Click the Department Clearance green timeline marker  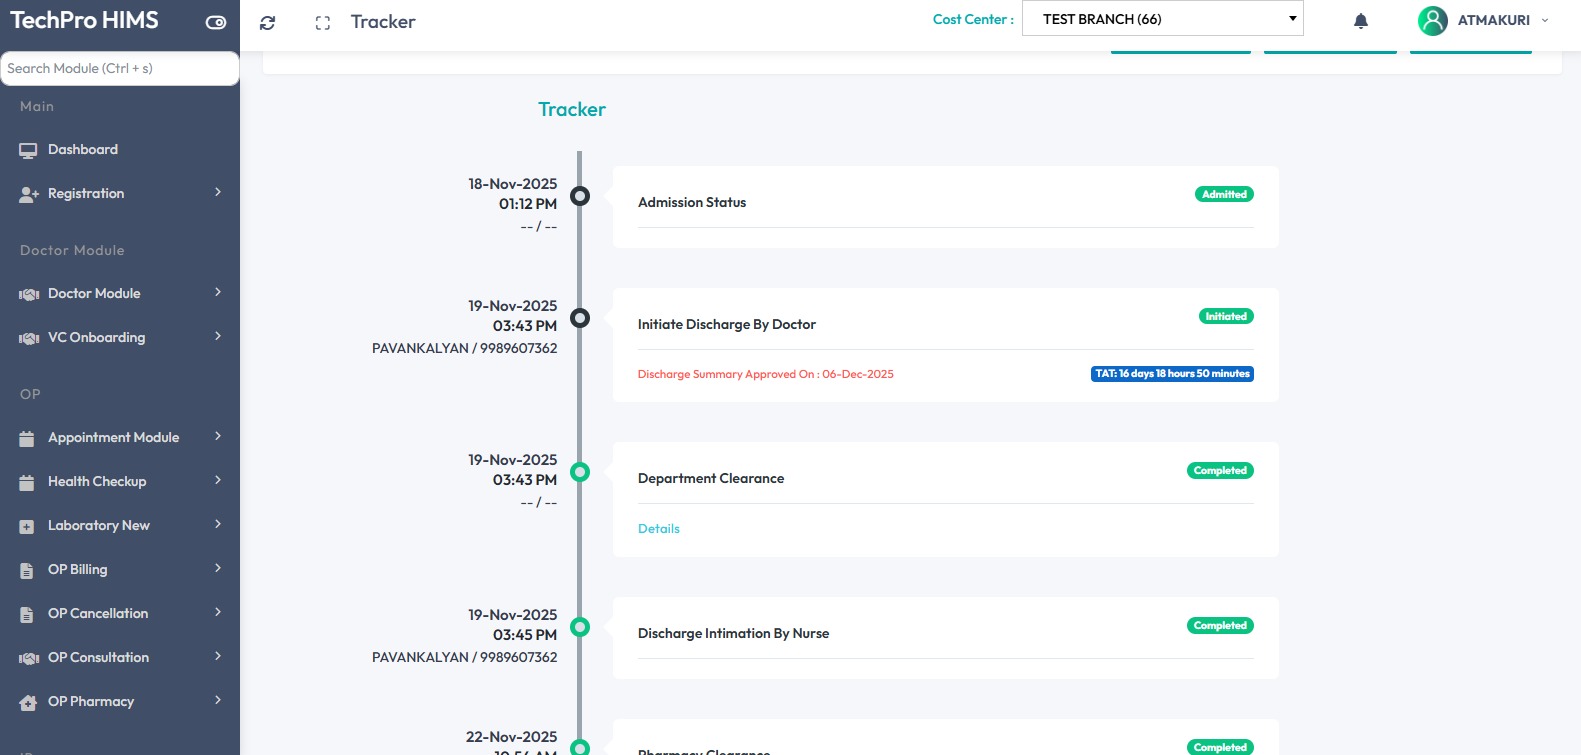pyautogui.click(x=580, y=472)
